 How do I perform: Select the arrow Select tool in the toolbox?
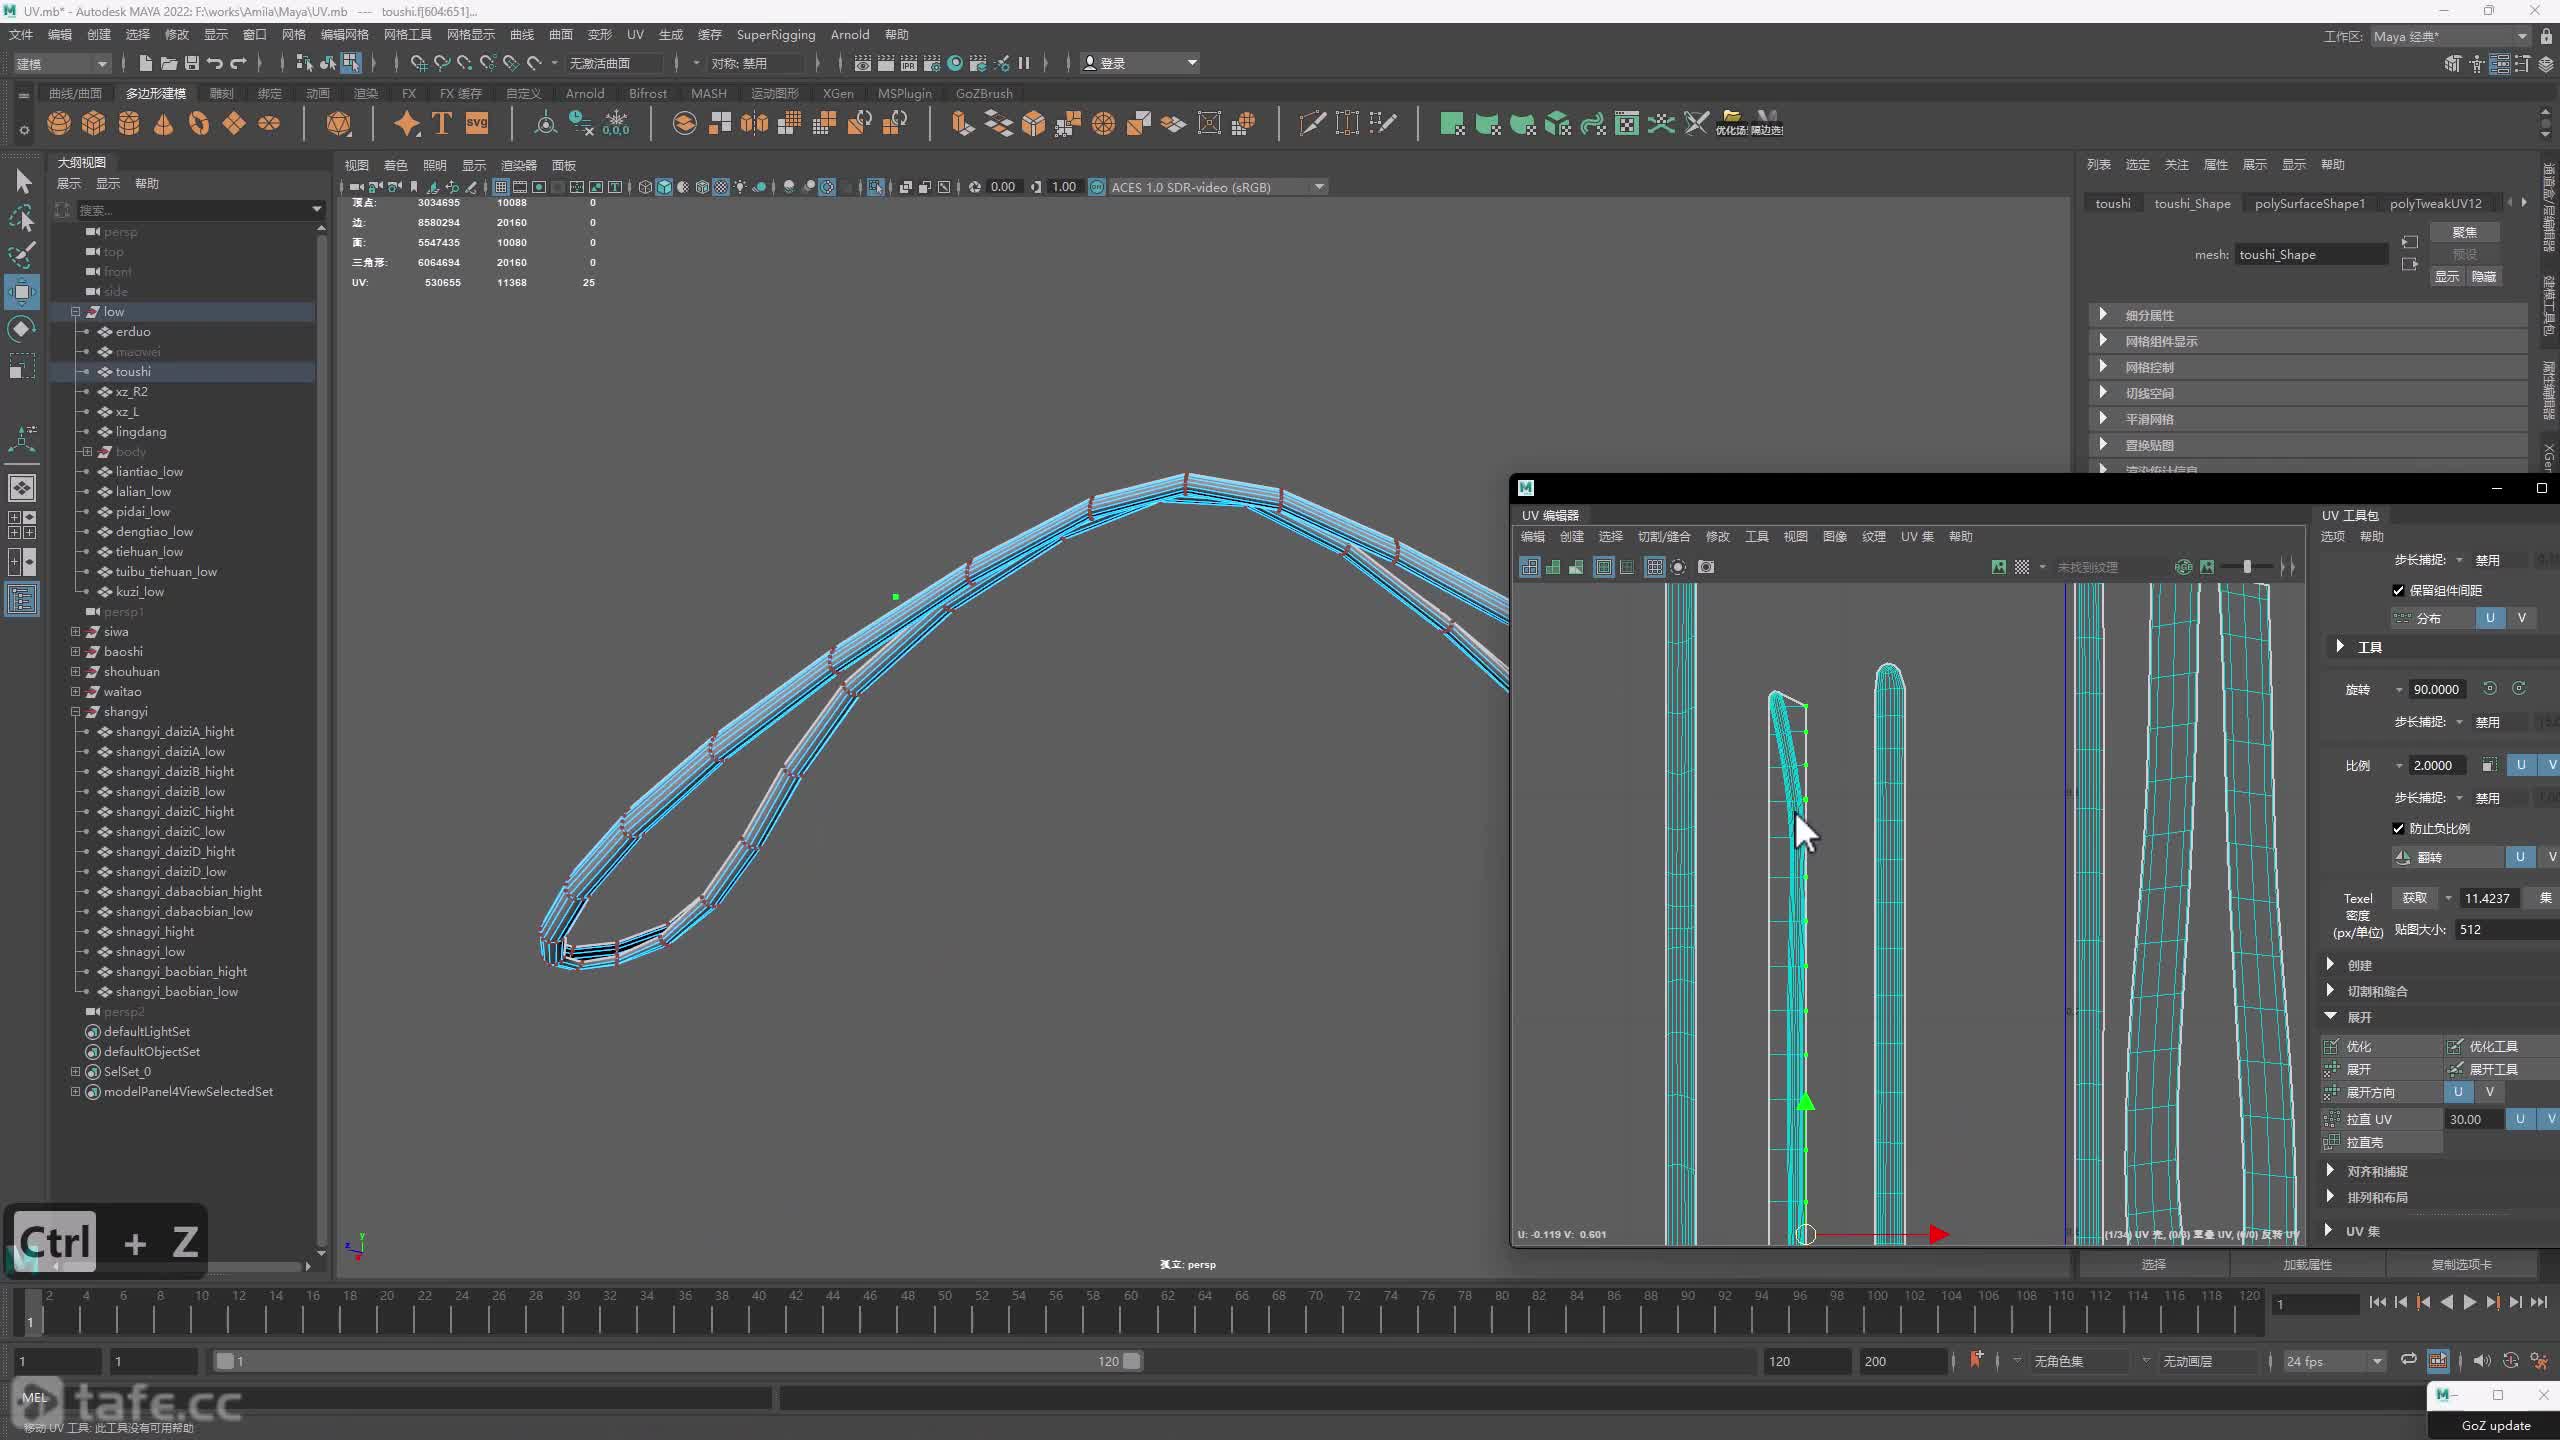[x=23, y=181]
